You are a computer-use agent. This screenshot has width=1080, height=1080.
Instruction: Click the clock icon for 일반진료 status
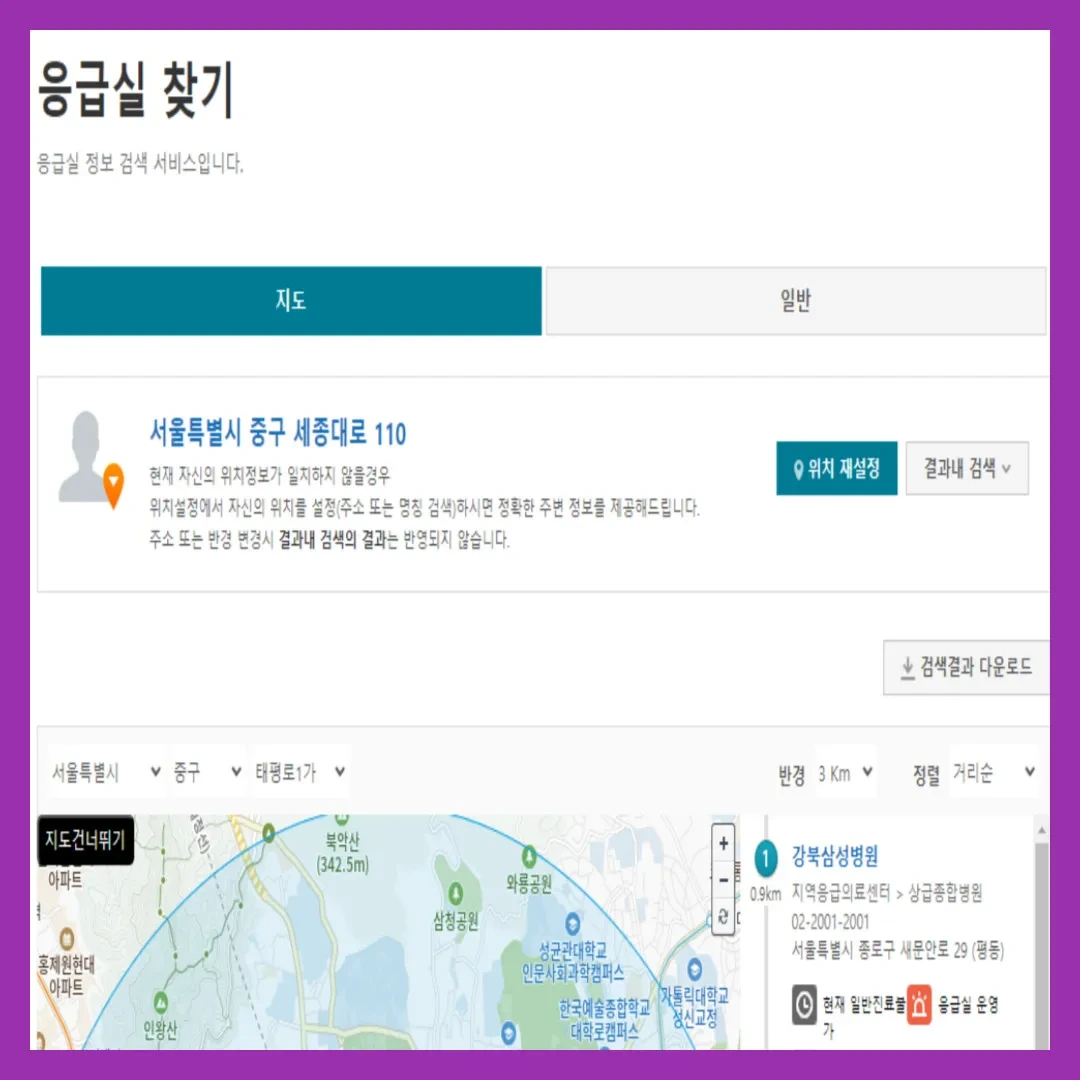click(804, 1005)
